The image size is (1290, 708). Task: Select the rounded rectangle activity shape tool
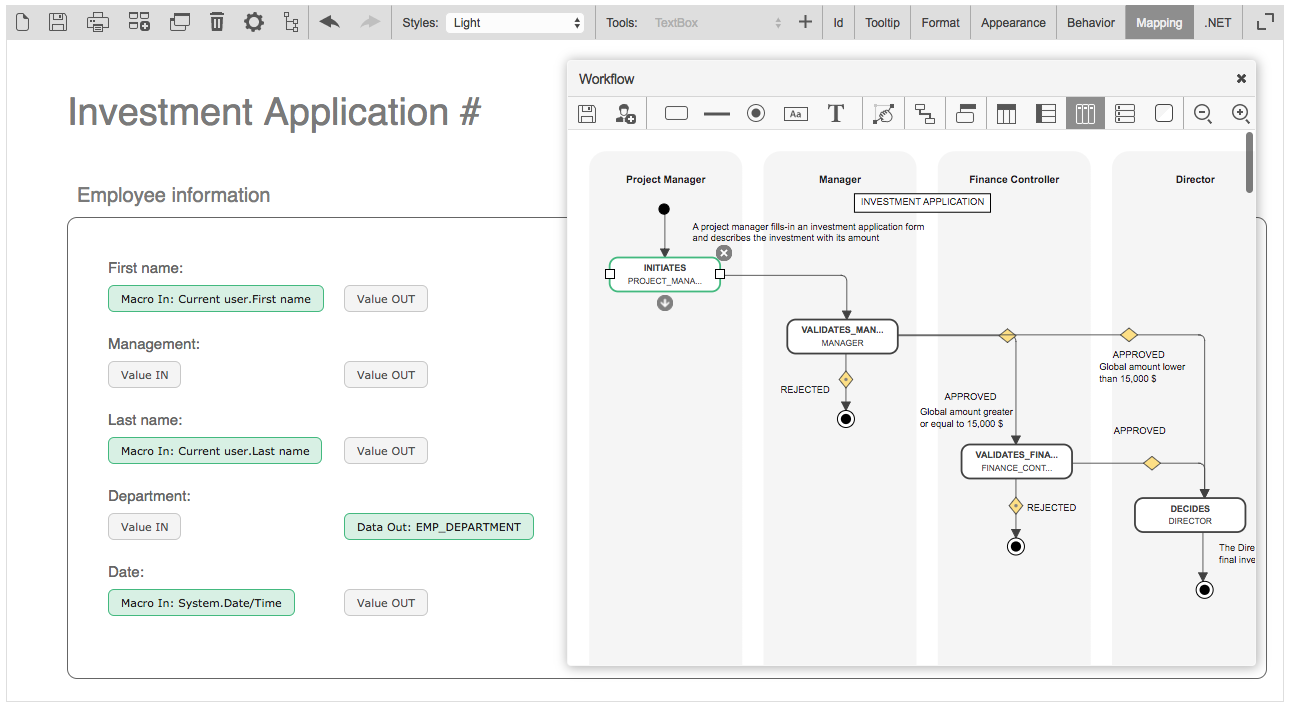[x=676, y=114]
